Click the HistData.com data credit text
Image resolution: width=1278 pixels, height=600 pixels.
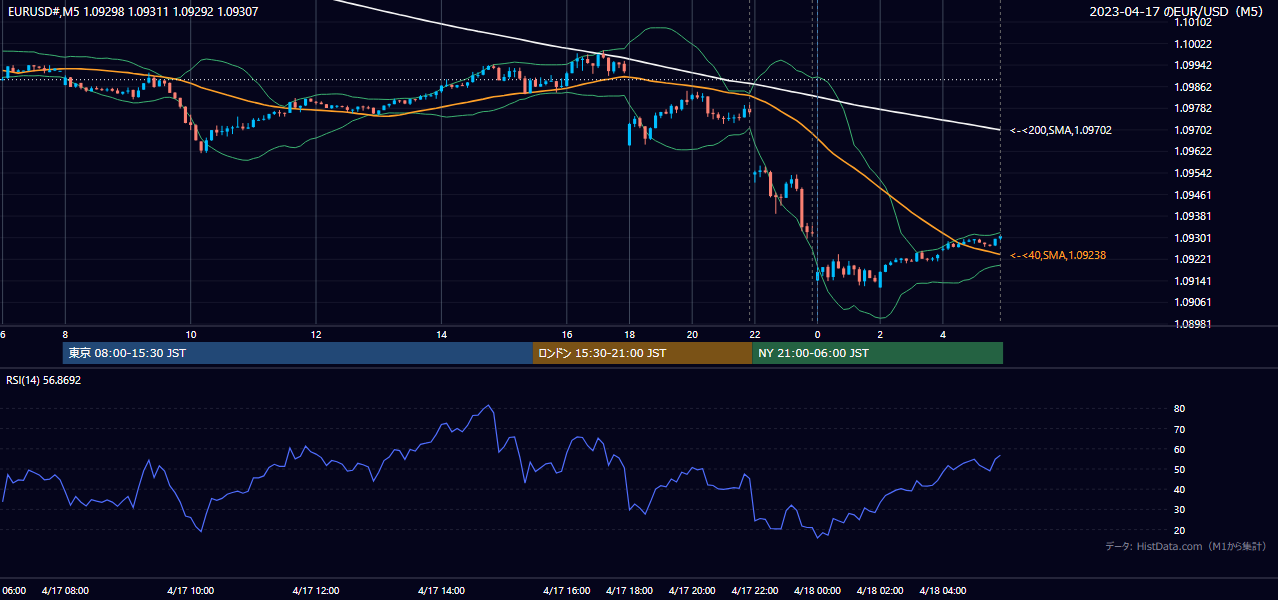click(x=1186, y=546)
